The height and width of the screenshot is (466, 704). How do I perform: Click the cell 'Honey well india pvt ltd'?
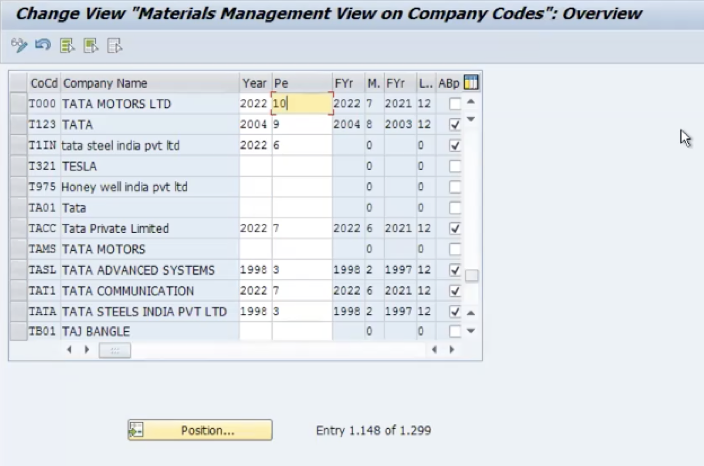[150, 187]
